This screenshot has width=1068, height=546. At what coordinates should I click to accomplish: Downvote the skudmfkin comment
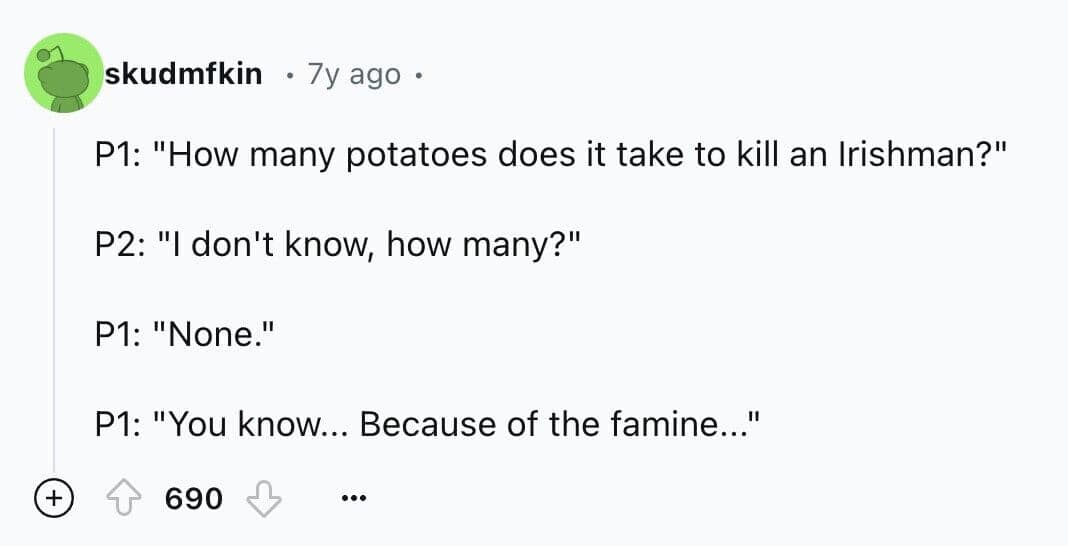tap(265, 497)
